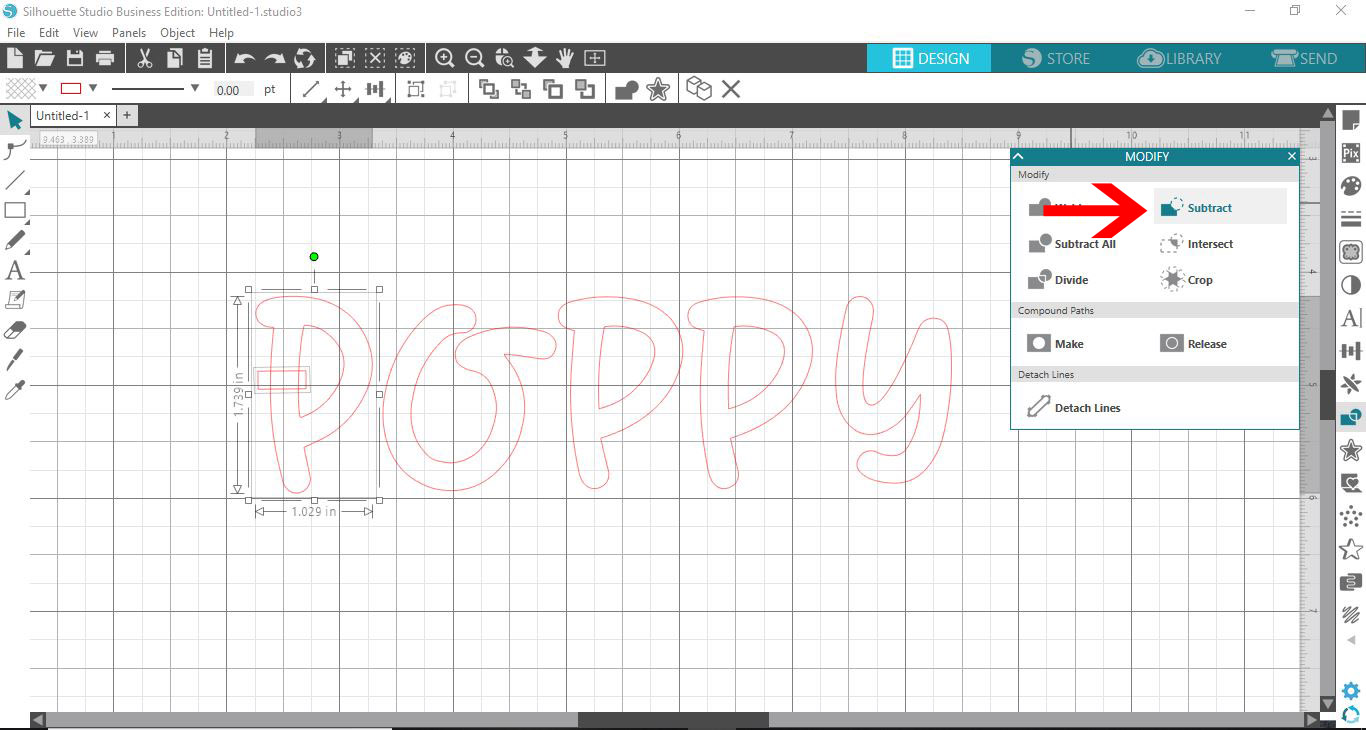
Task: Open line style dropdown arrow
Action: click(194, 89)
